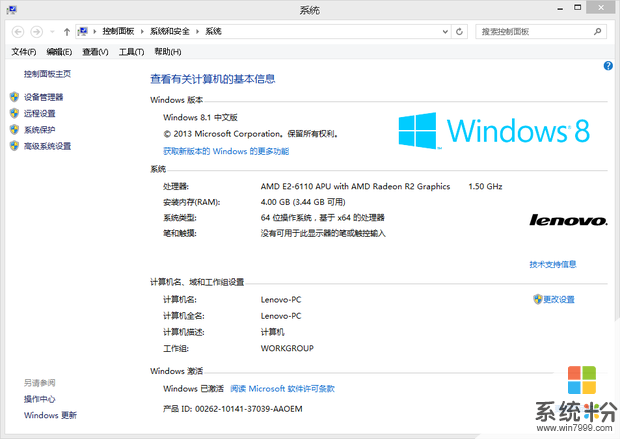Click 更改设置 link

(559, 299)
